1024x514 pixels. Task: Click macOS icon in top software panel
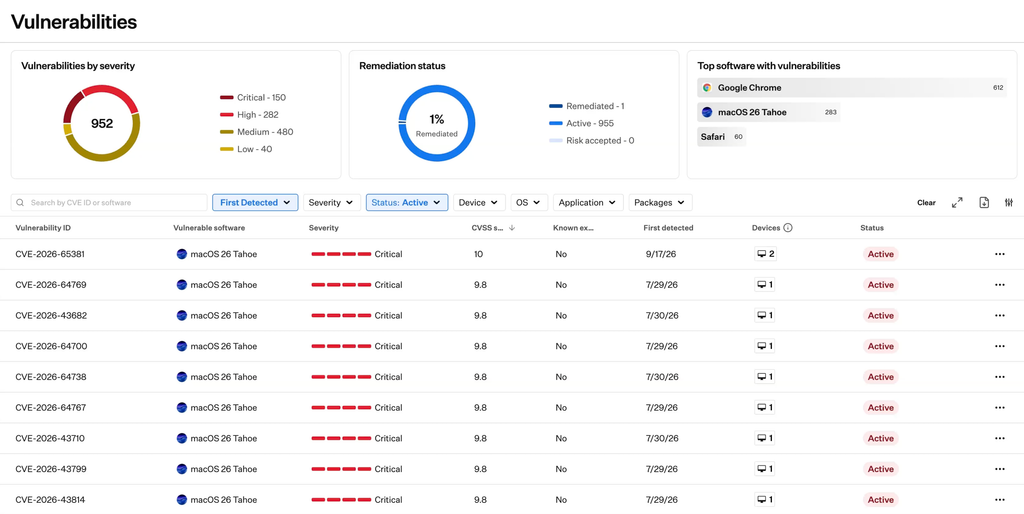click(x=707, y=112)
